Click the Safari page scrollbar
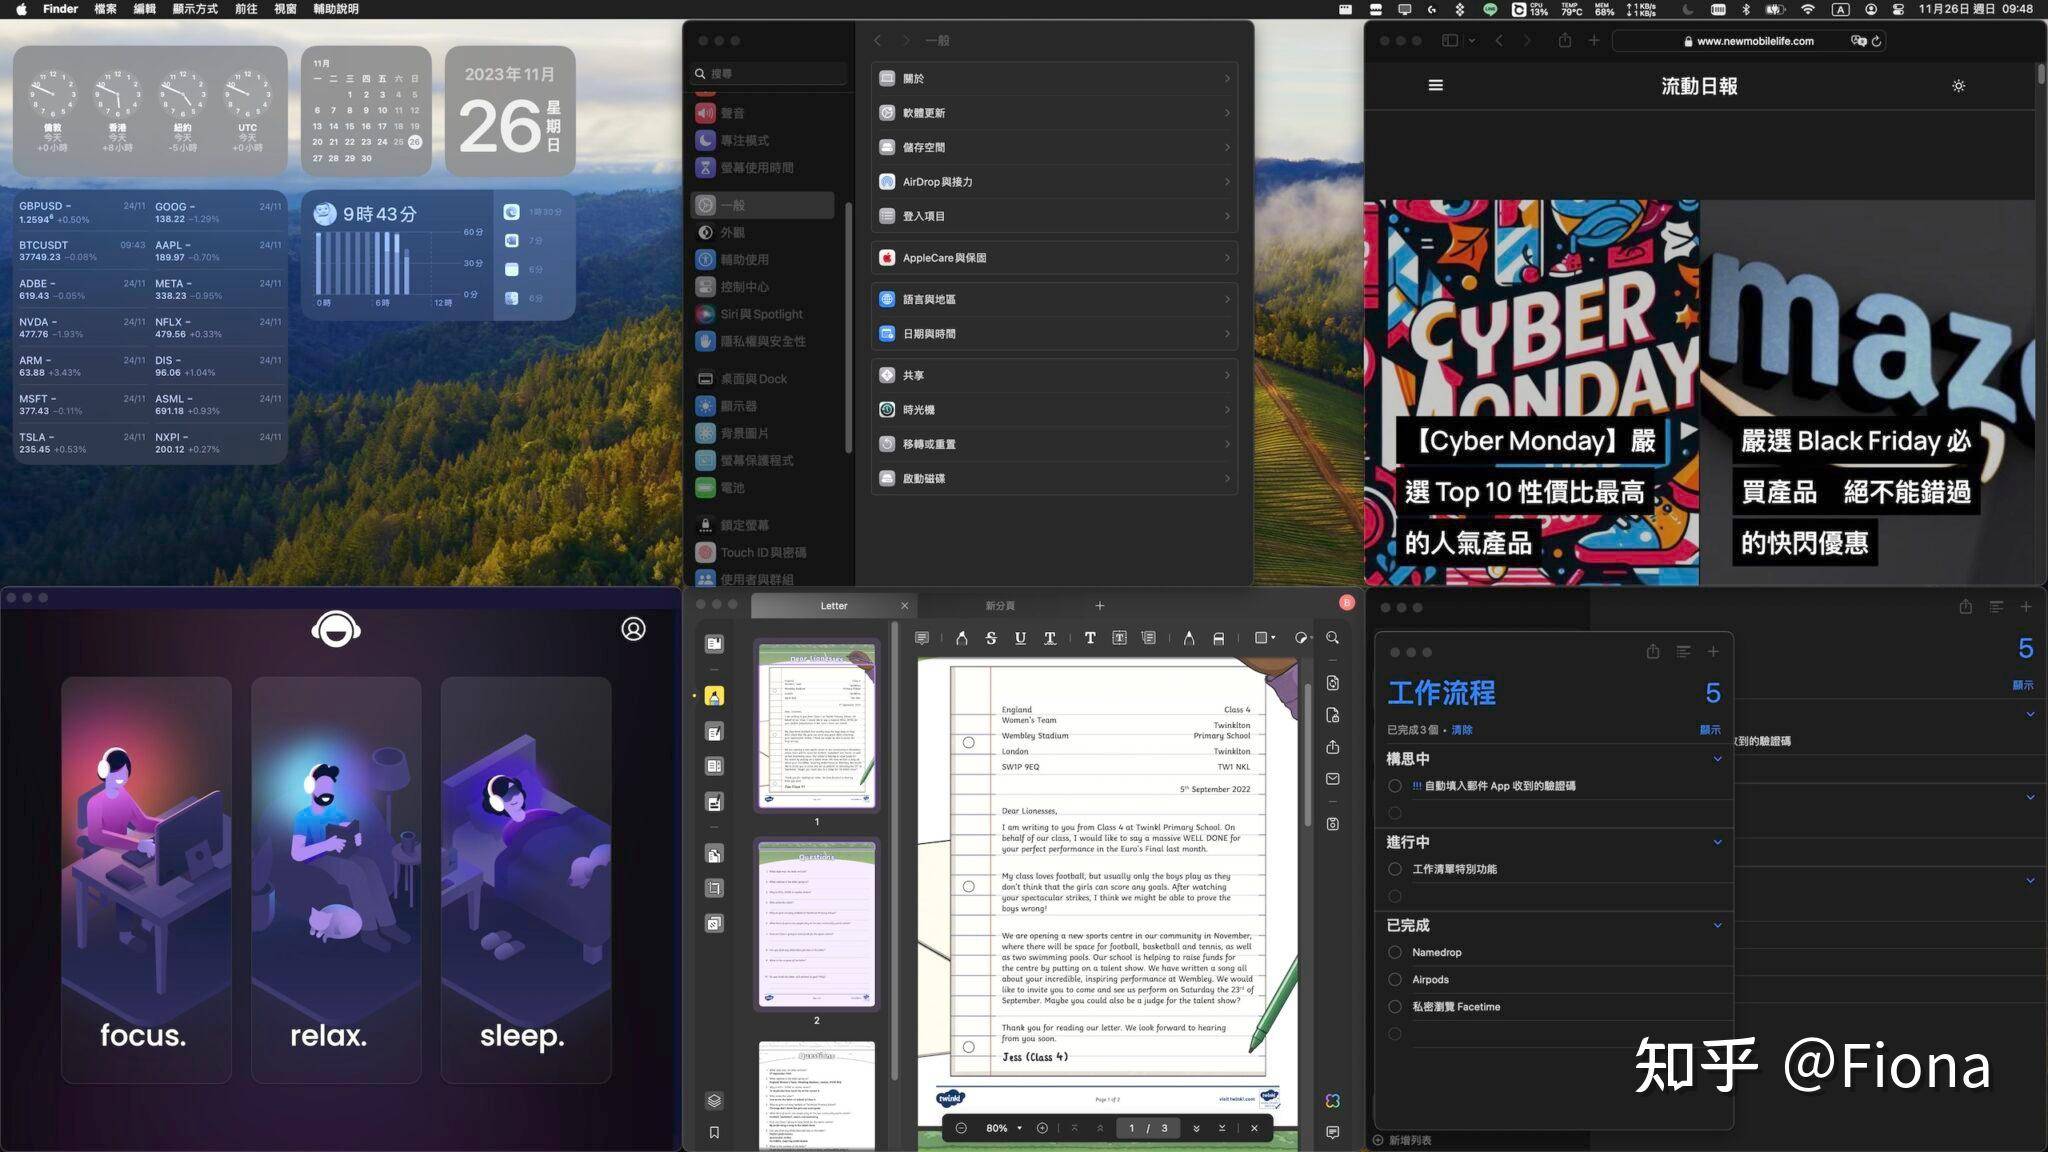 pyautogui.click(x=2041, y=74)
